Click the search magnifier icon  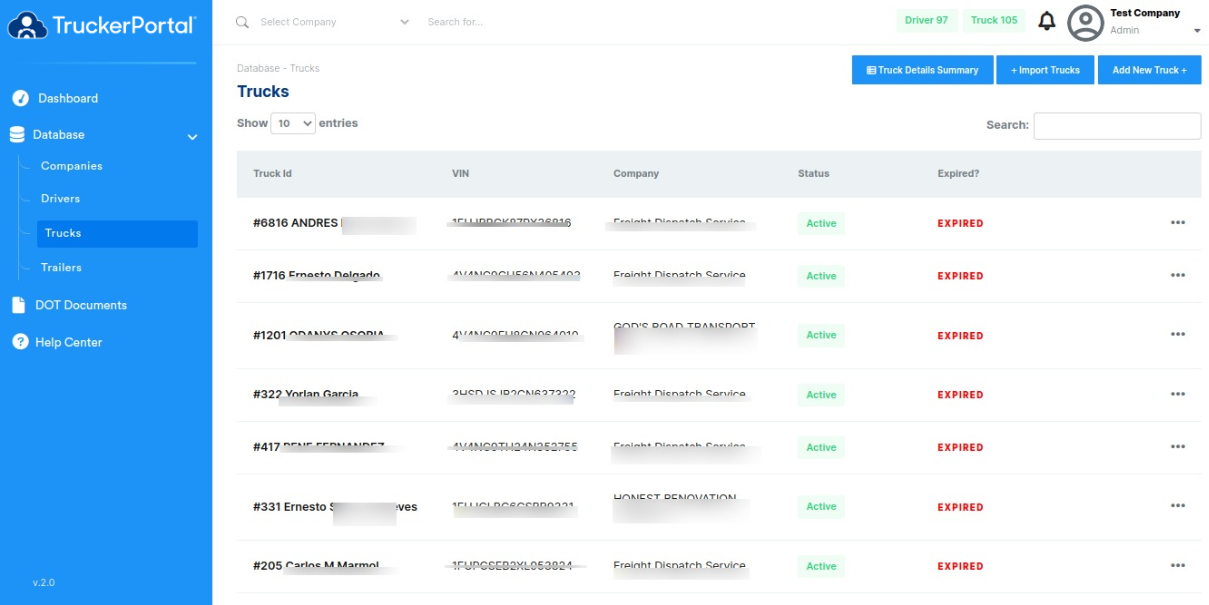click(x=242, y=22)
